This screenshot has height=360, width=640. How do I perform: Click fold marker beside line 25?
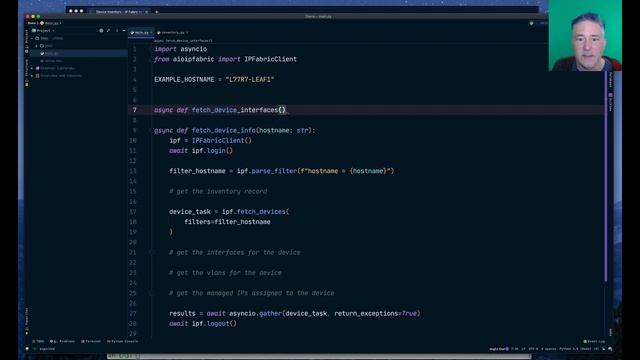(152, 293)
